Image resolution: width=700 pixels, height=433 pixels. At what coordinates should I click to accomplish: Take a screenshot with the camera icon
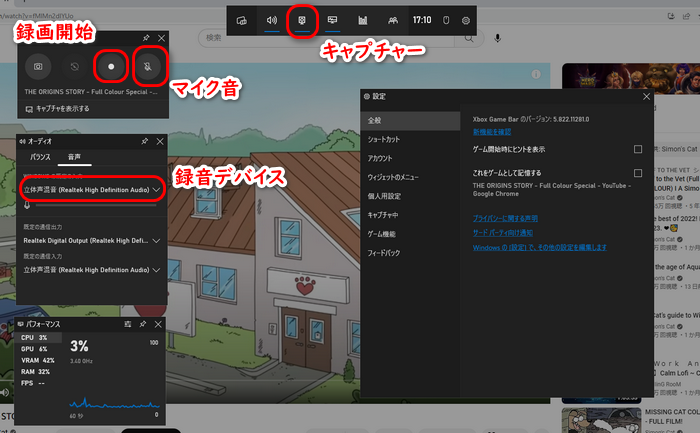(x=39, y=65)
